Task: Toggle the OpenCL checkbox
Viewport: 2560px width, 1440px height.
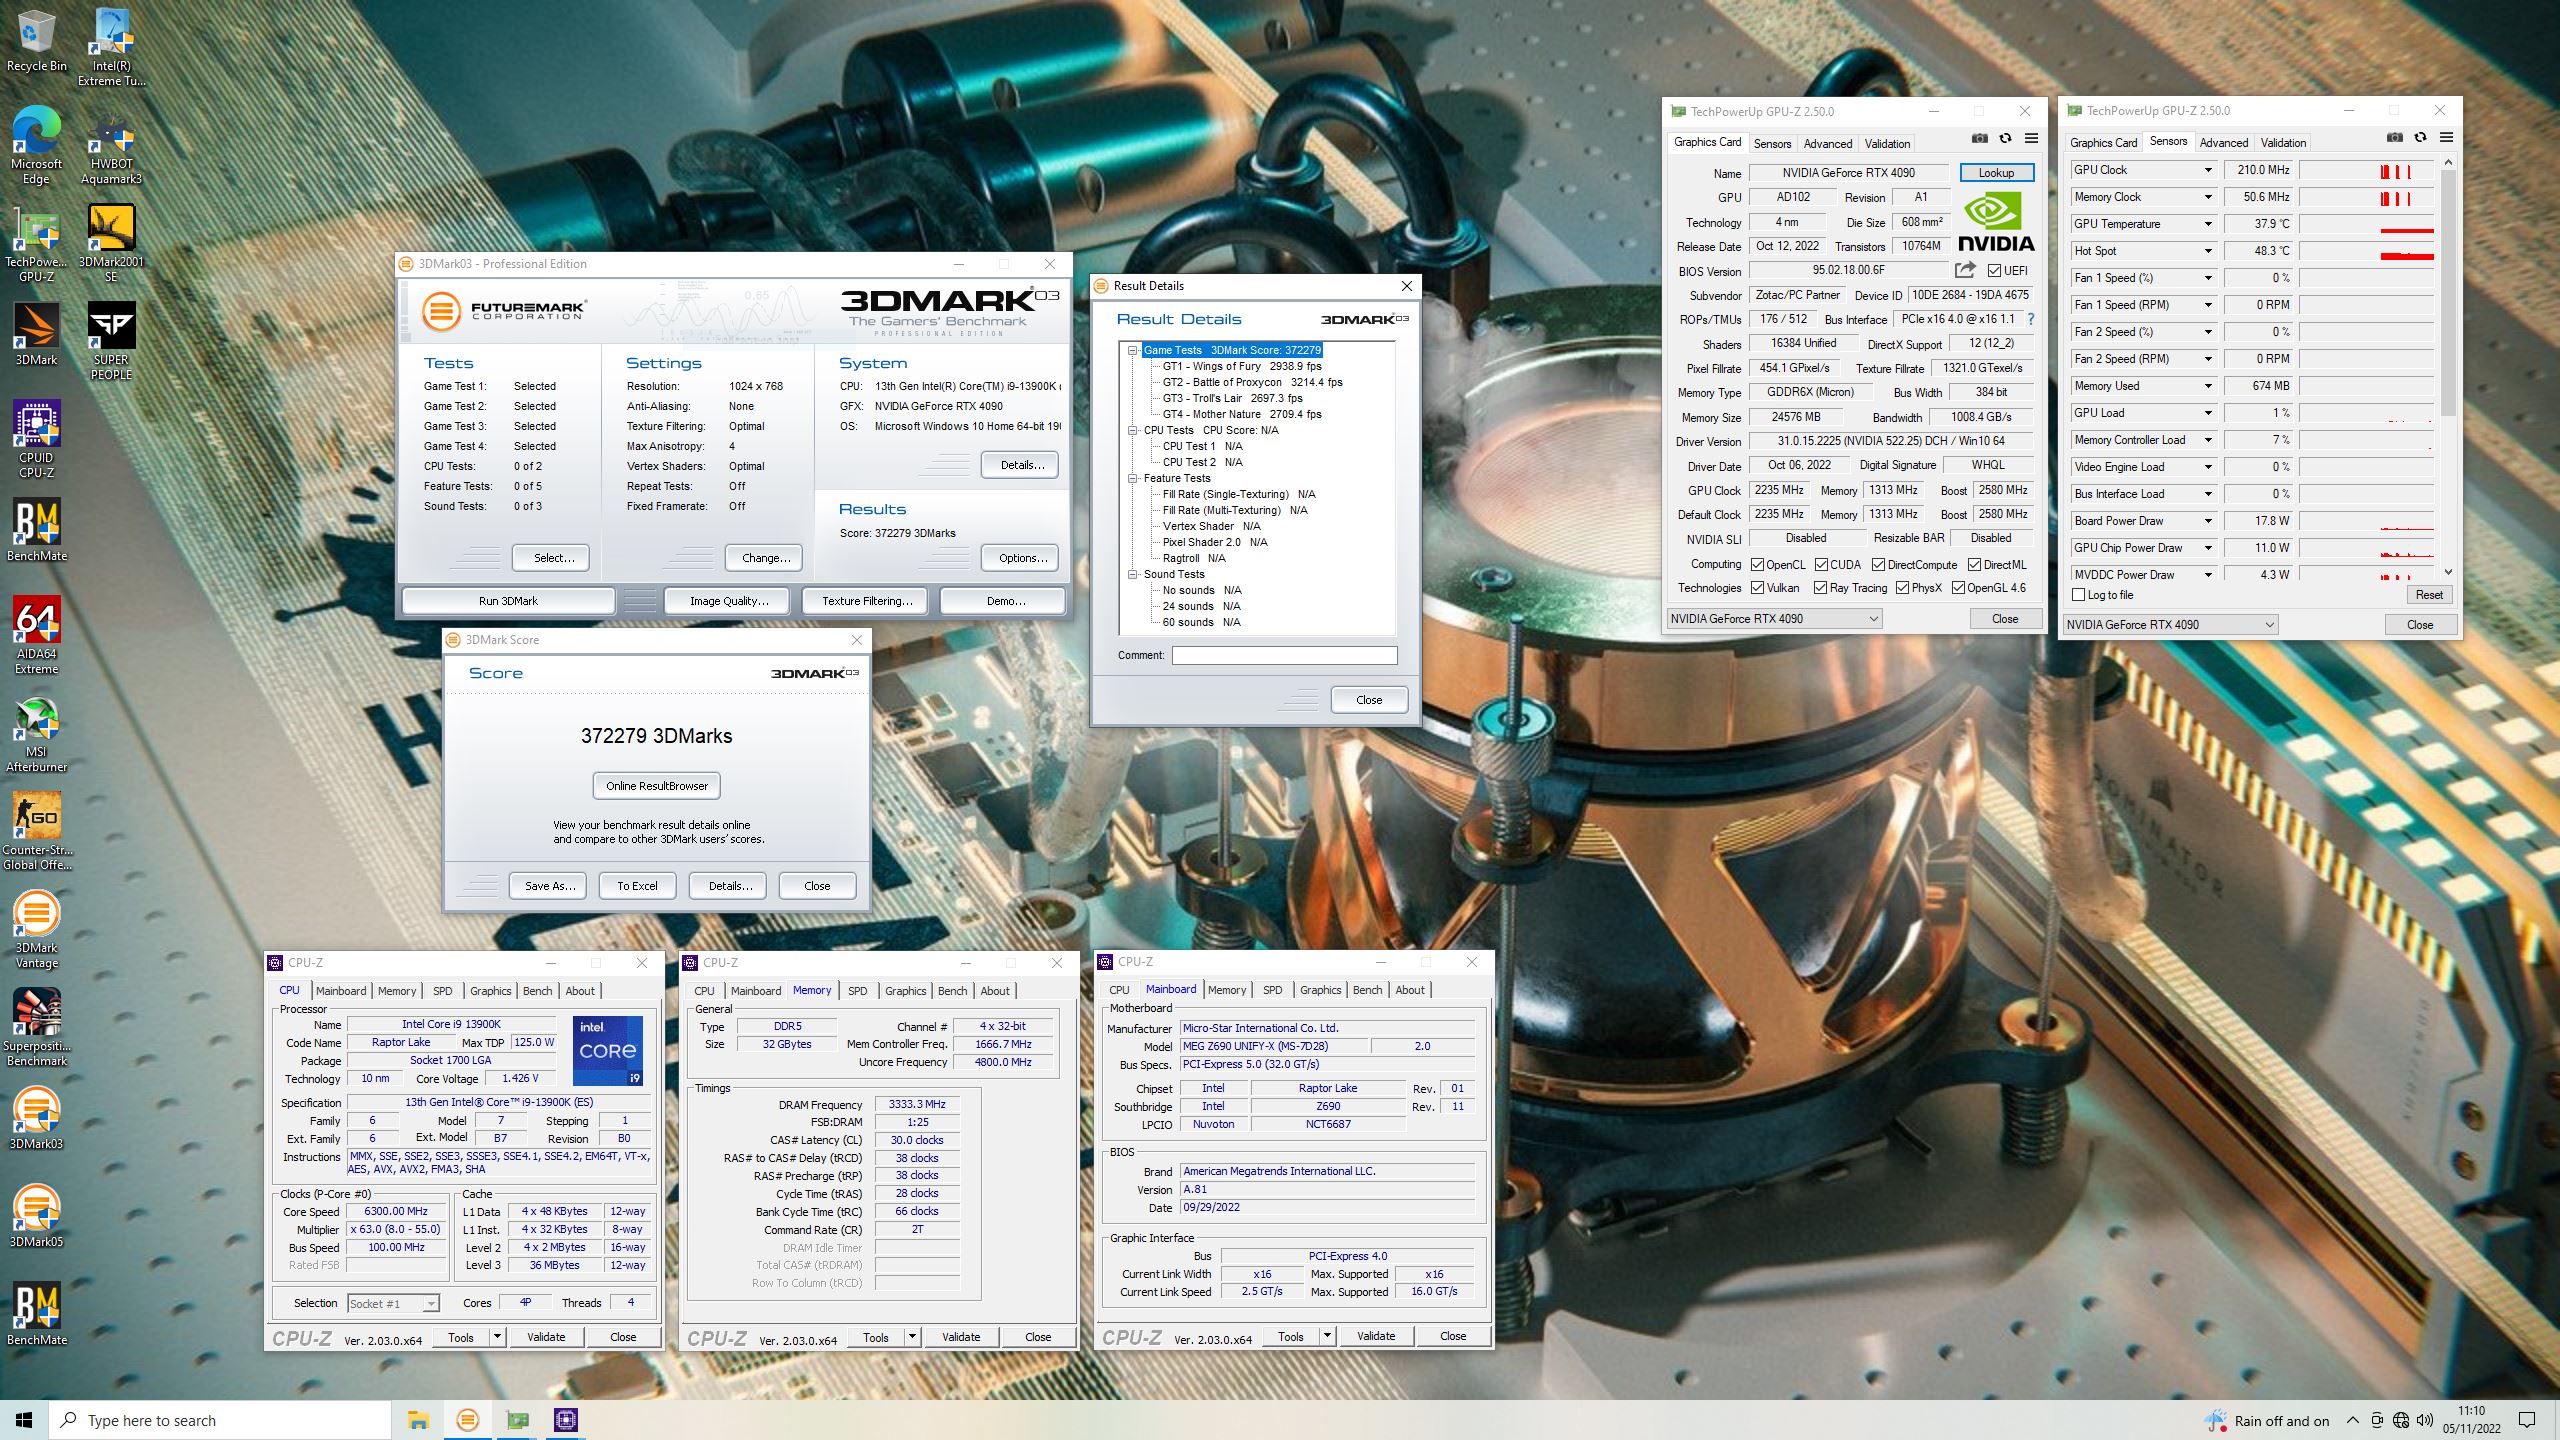Action: tap(1757, 565)
